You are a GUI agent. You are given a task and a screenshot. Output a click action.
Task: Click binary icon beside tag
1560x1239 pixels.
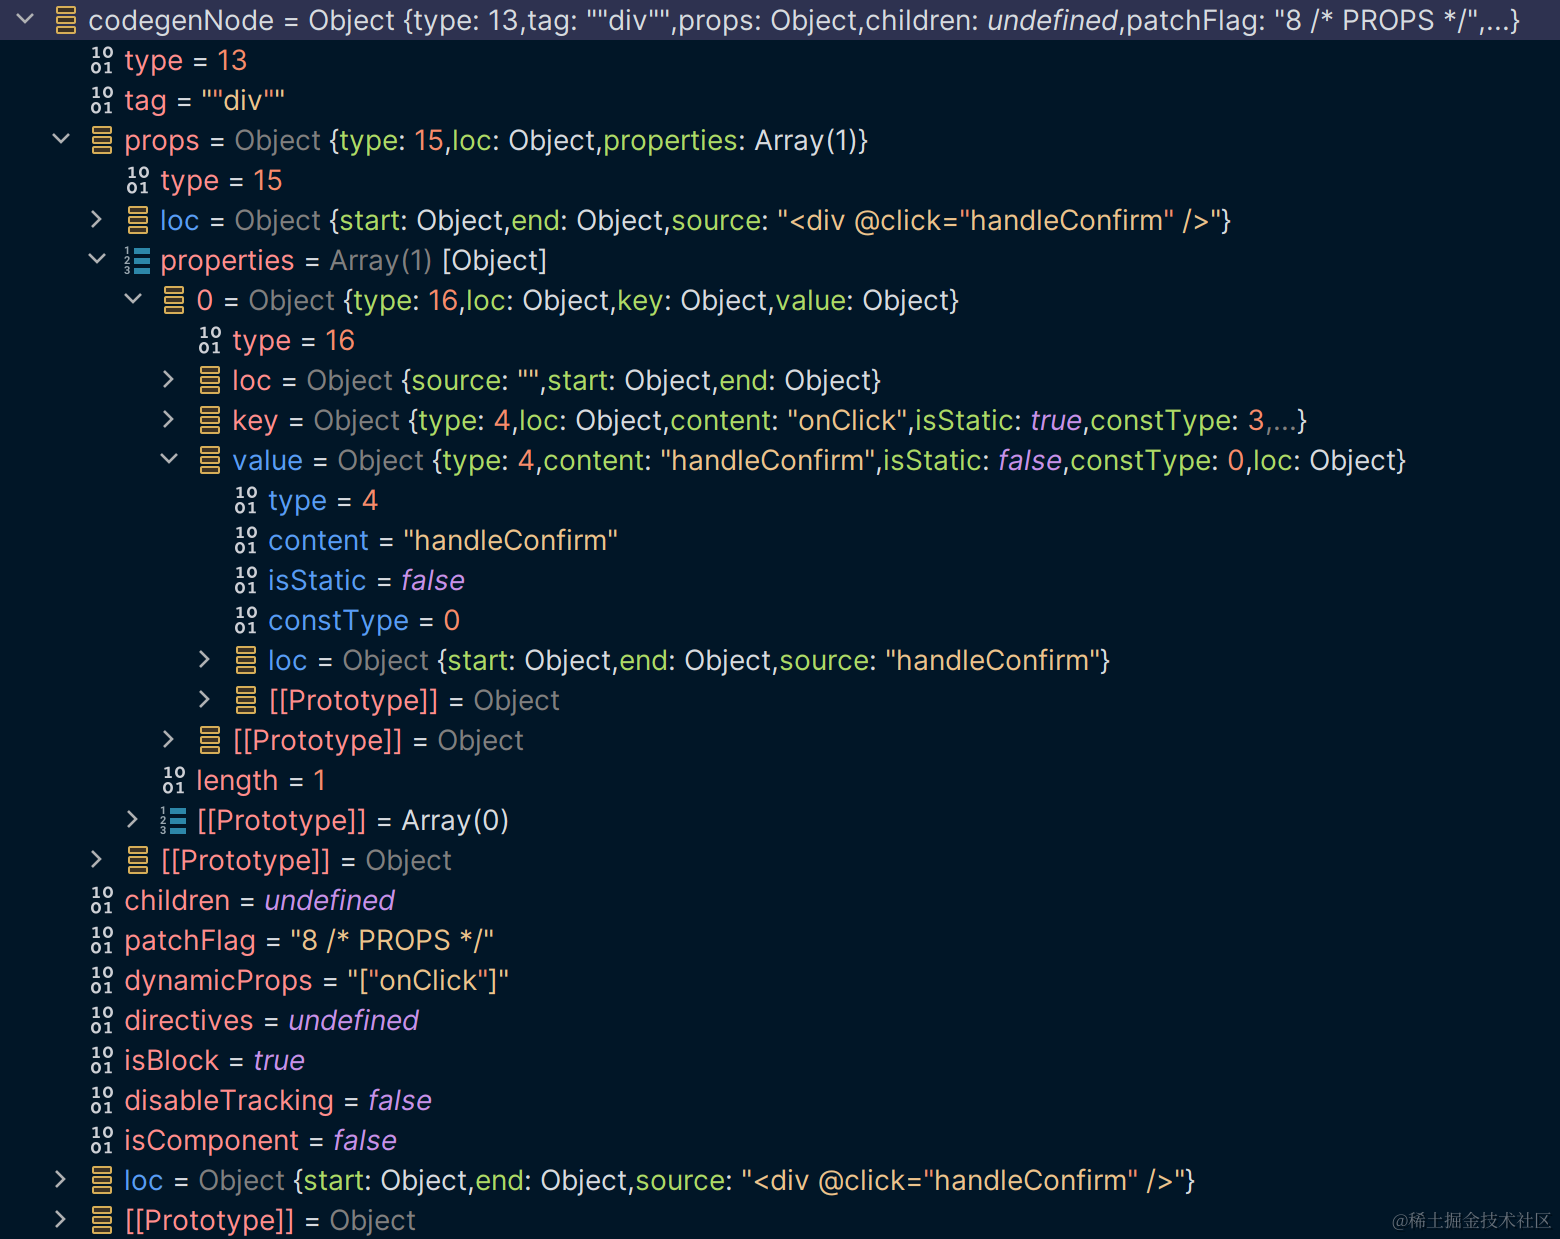click(102, 100)
